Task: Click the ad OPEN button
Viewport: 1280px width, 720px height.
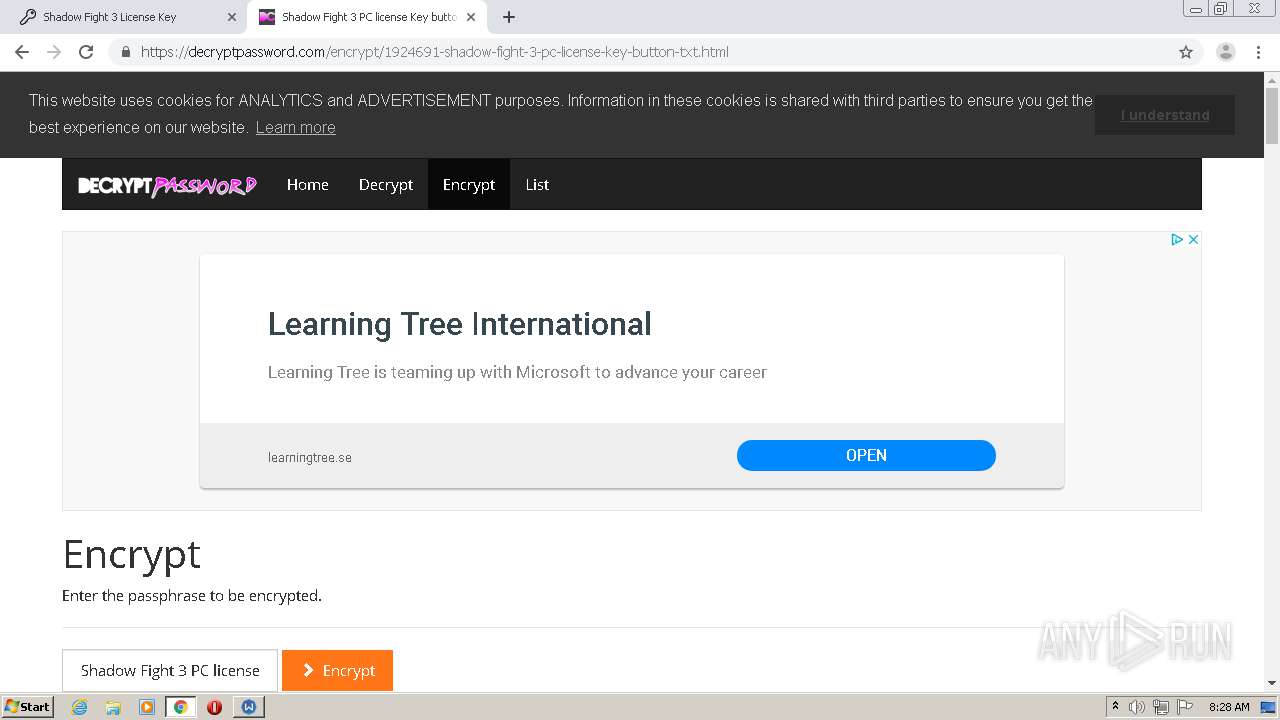Action: coord(866,455)
